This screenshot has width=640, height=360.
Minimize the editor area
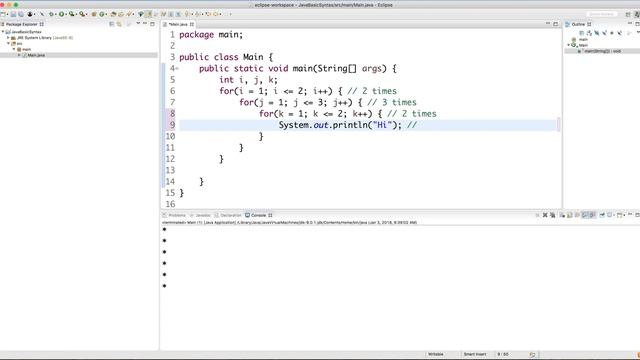(548, 23)
